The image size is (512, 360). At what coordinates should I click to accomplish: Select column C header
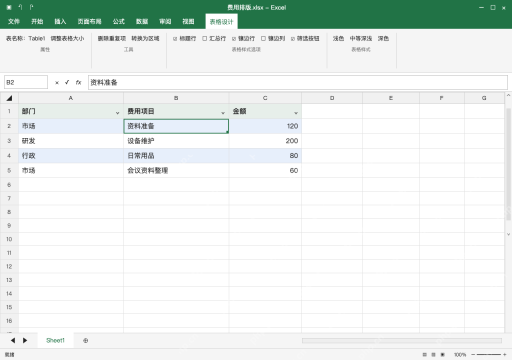(x=265, y=98)
